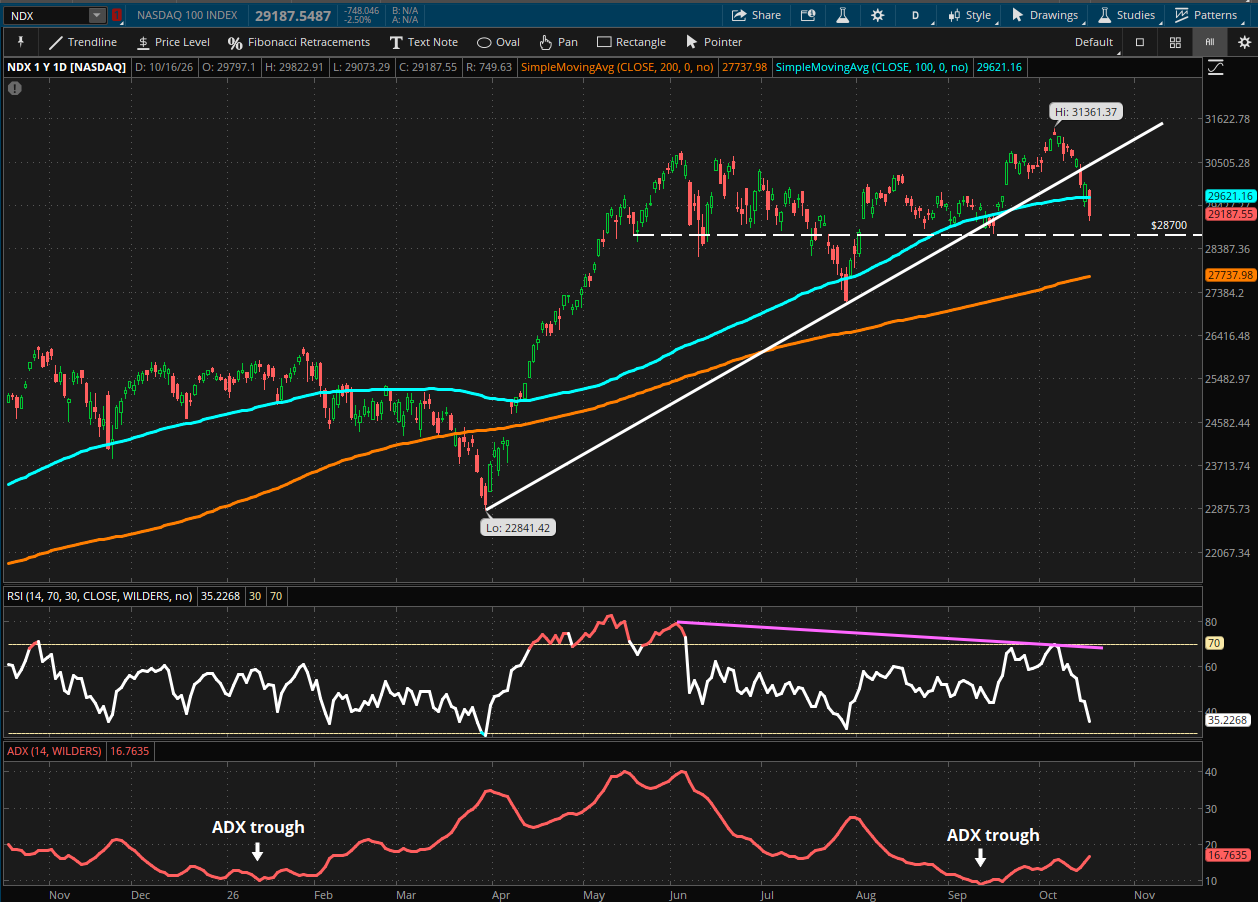Image resolution: width=1258 pixels, height=902 pixels.
Task: Open chart settings gear in top bar
Action: tap(877, 15)
